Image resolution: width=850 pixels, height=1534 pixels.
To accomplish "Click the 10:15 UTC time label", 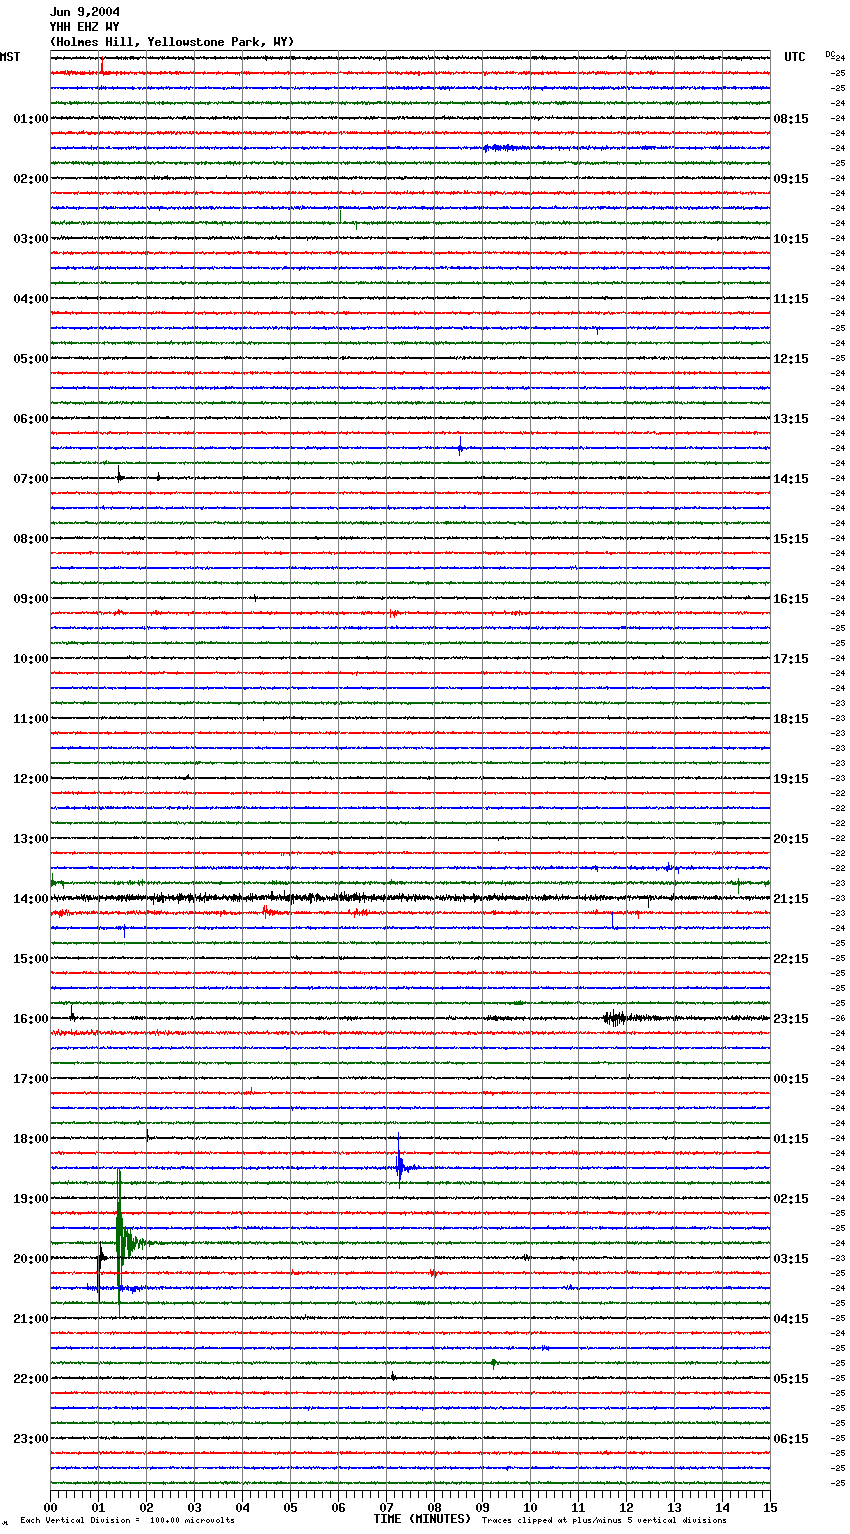I will pos(791,239).
